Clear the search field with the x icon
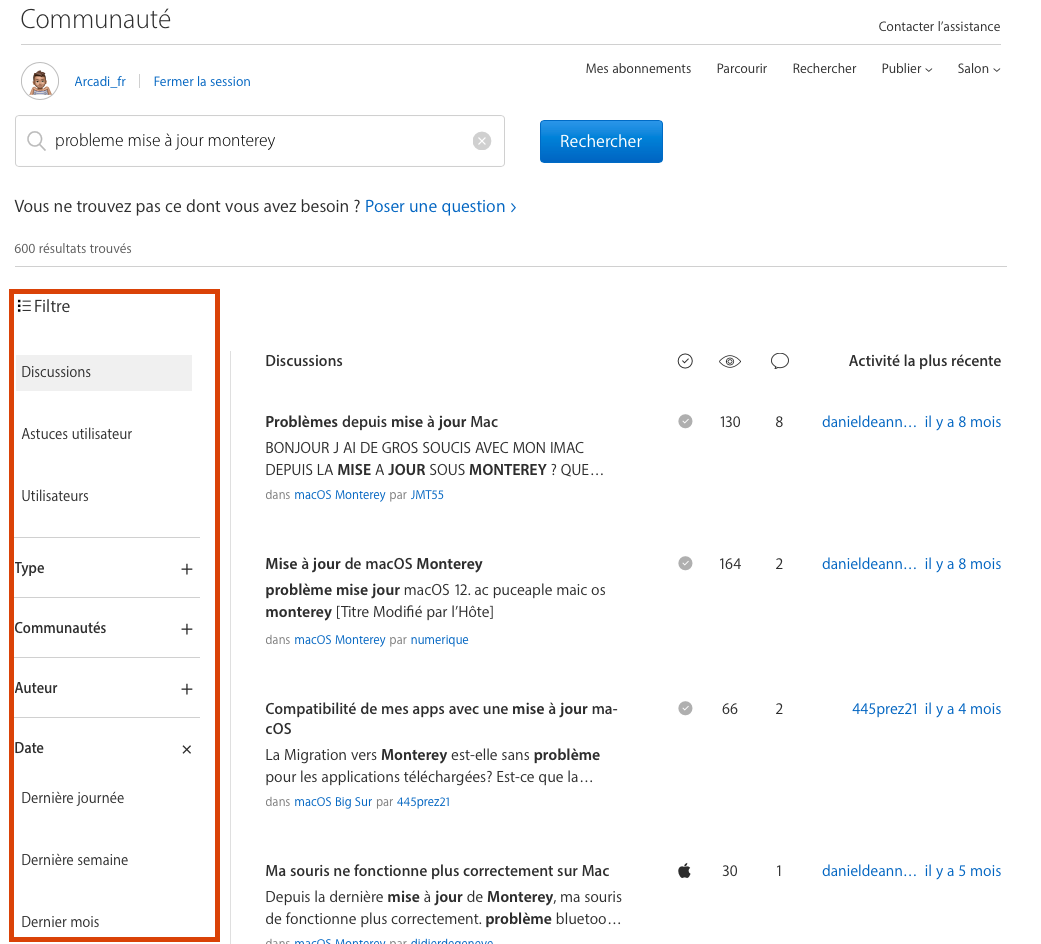1041x944 pixels. (x=482, y=141)
